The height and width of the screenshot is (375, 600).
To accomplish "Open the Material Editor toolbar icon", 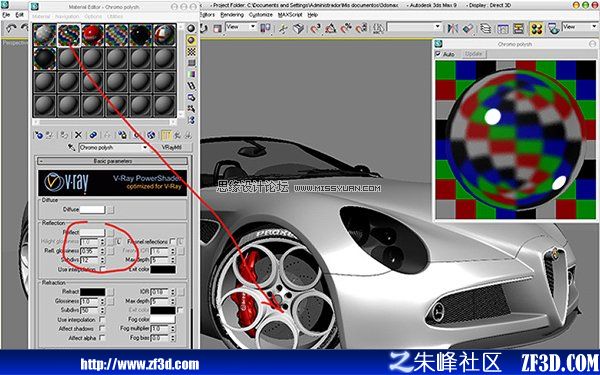I will tap(537, 28).
